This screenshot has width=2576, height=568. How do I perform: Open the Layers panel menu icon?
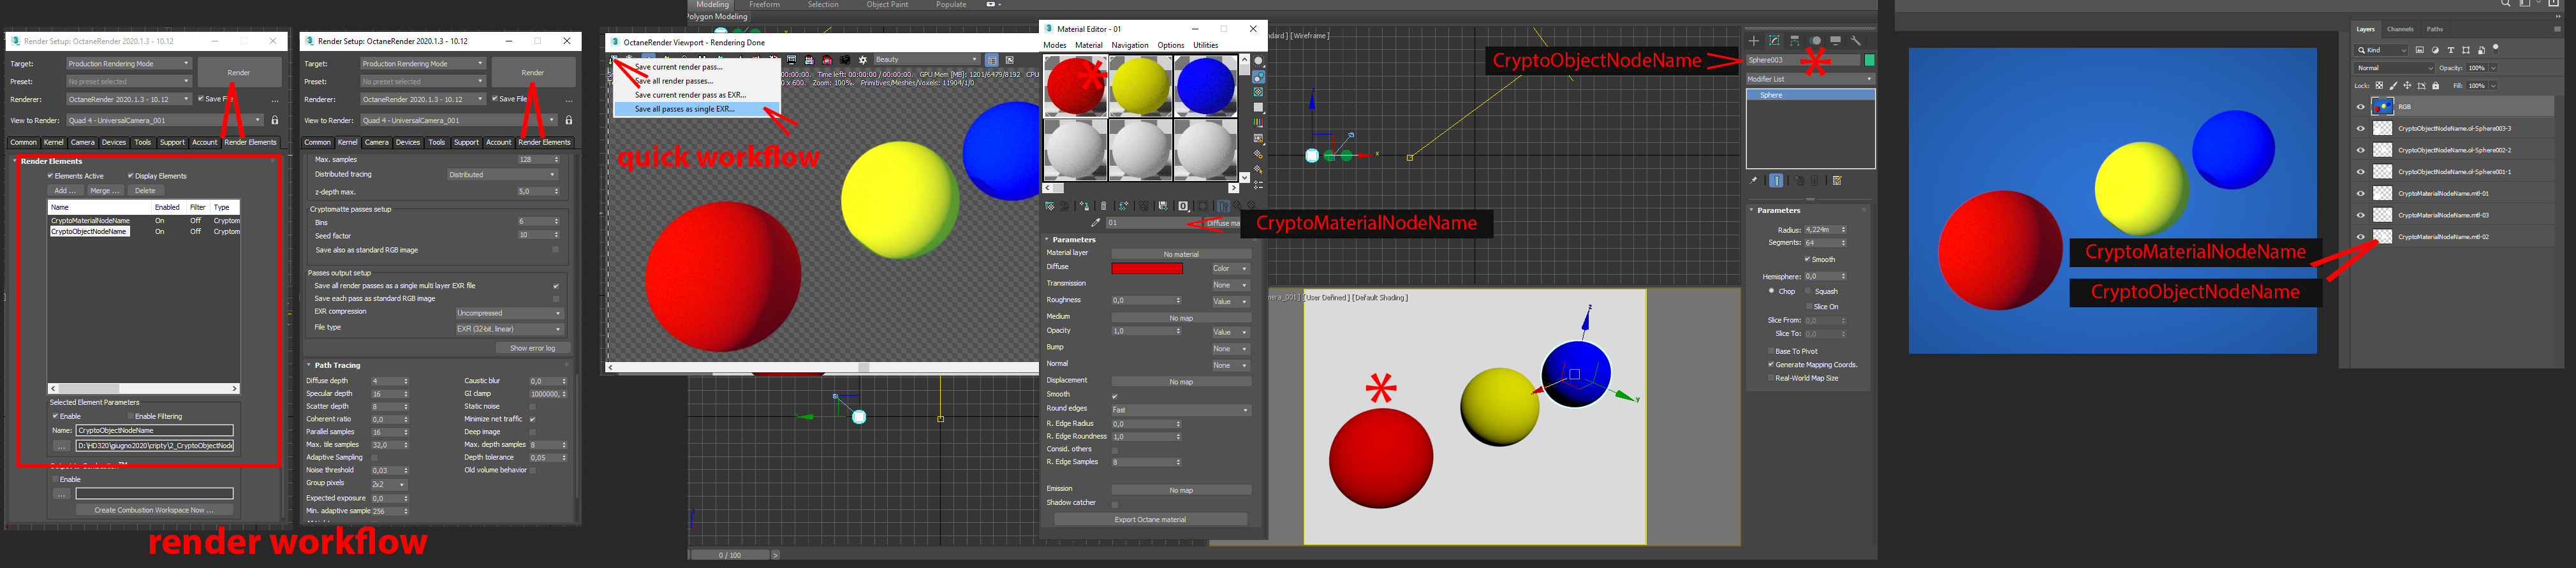pos(2557,29)
